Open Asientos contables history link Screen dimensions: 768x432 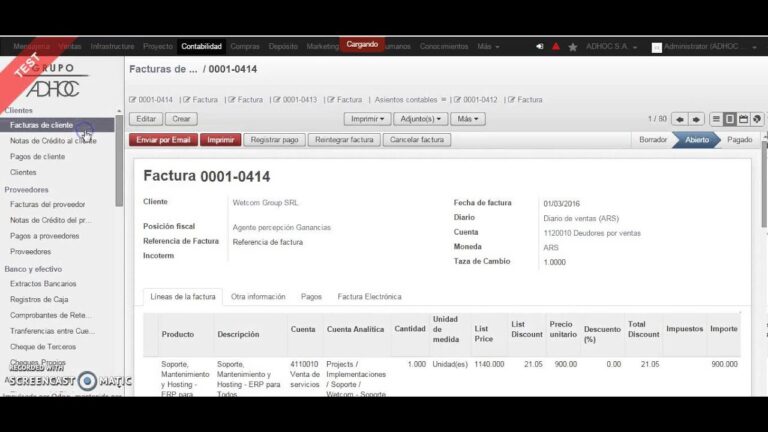point(406,100)
